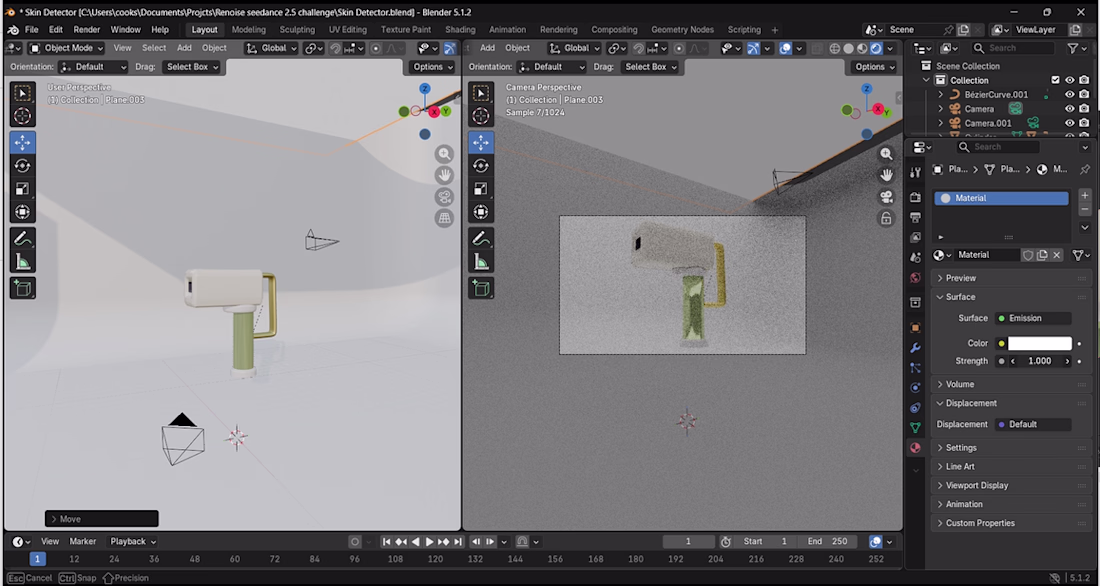Open the Render properties tab
This screenshot has width=1100, height=586.
pyautogui.click(x=915, y=197)
